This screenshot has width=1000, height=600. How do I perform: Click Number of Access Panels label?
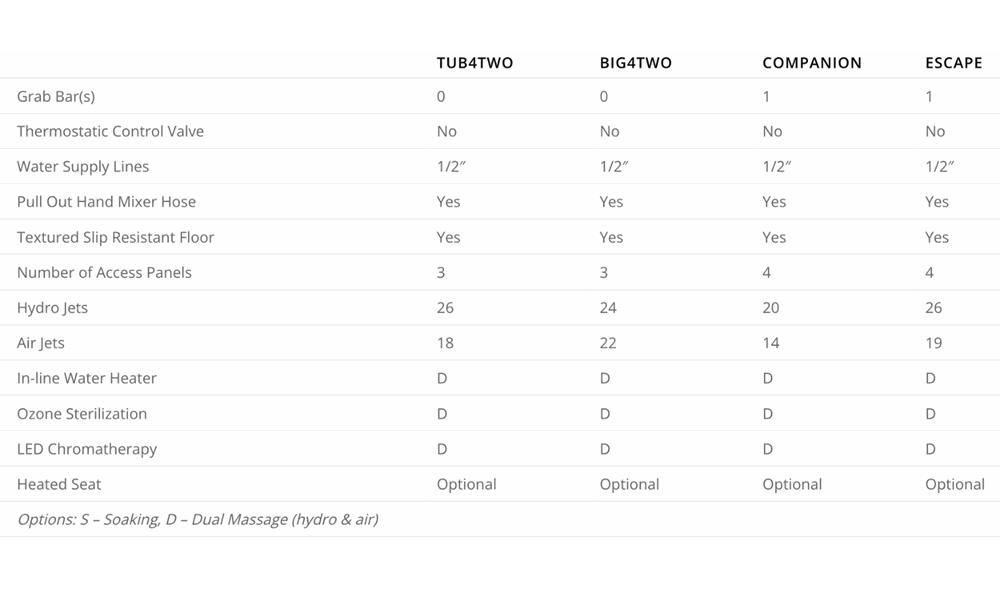tap(105, 272)
